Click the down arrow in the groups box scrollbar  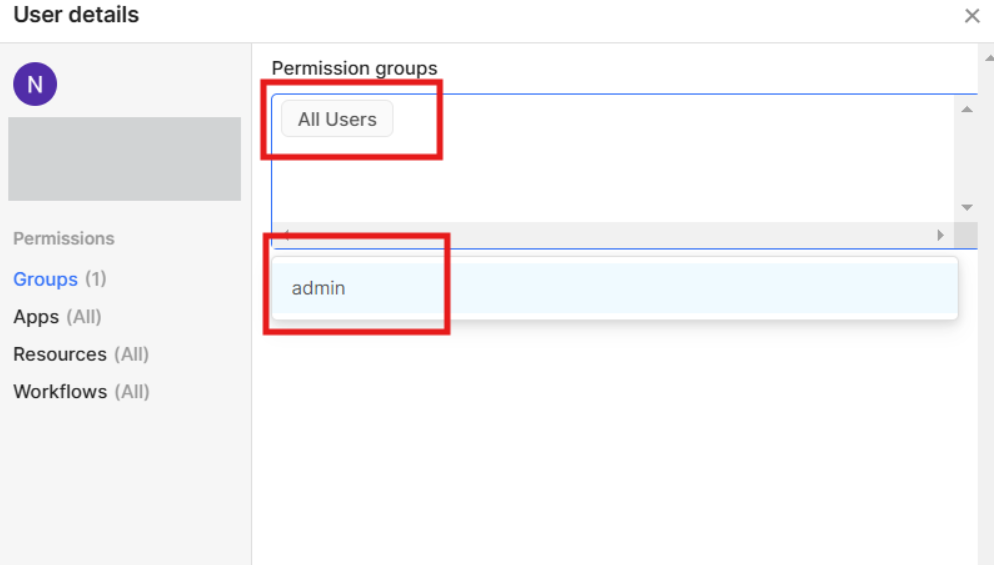[967, 207]
